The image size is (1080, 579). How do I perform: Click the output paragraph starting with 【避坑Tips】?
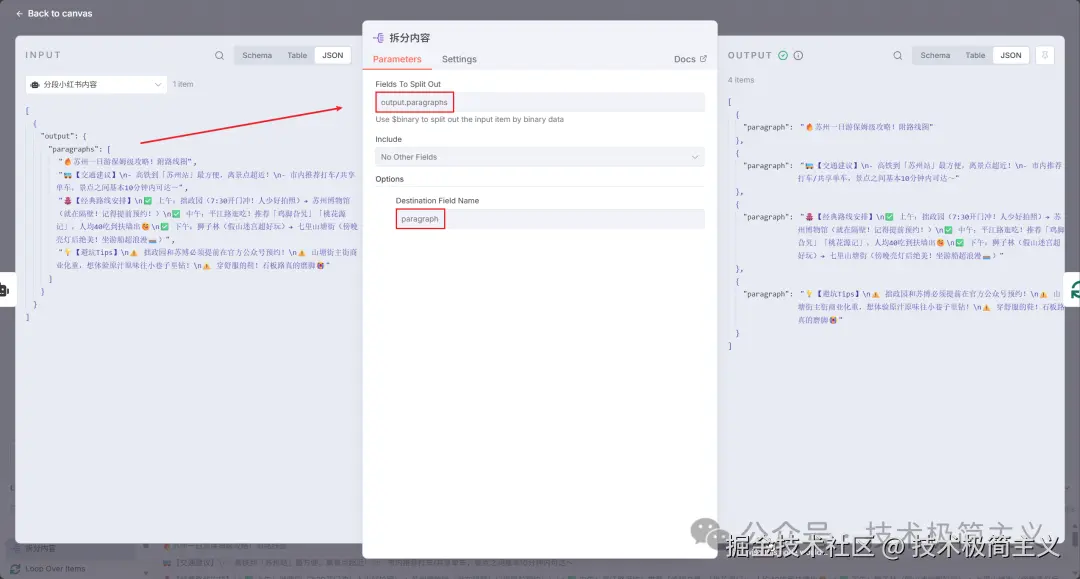(932, 306)
